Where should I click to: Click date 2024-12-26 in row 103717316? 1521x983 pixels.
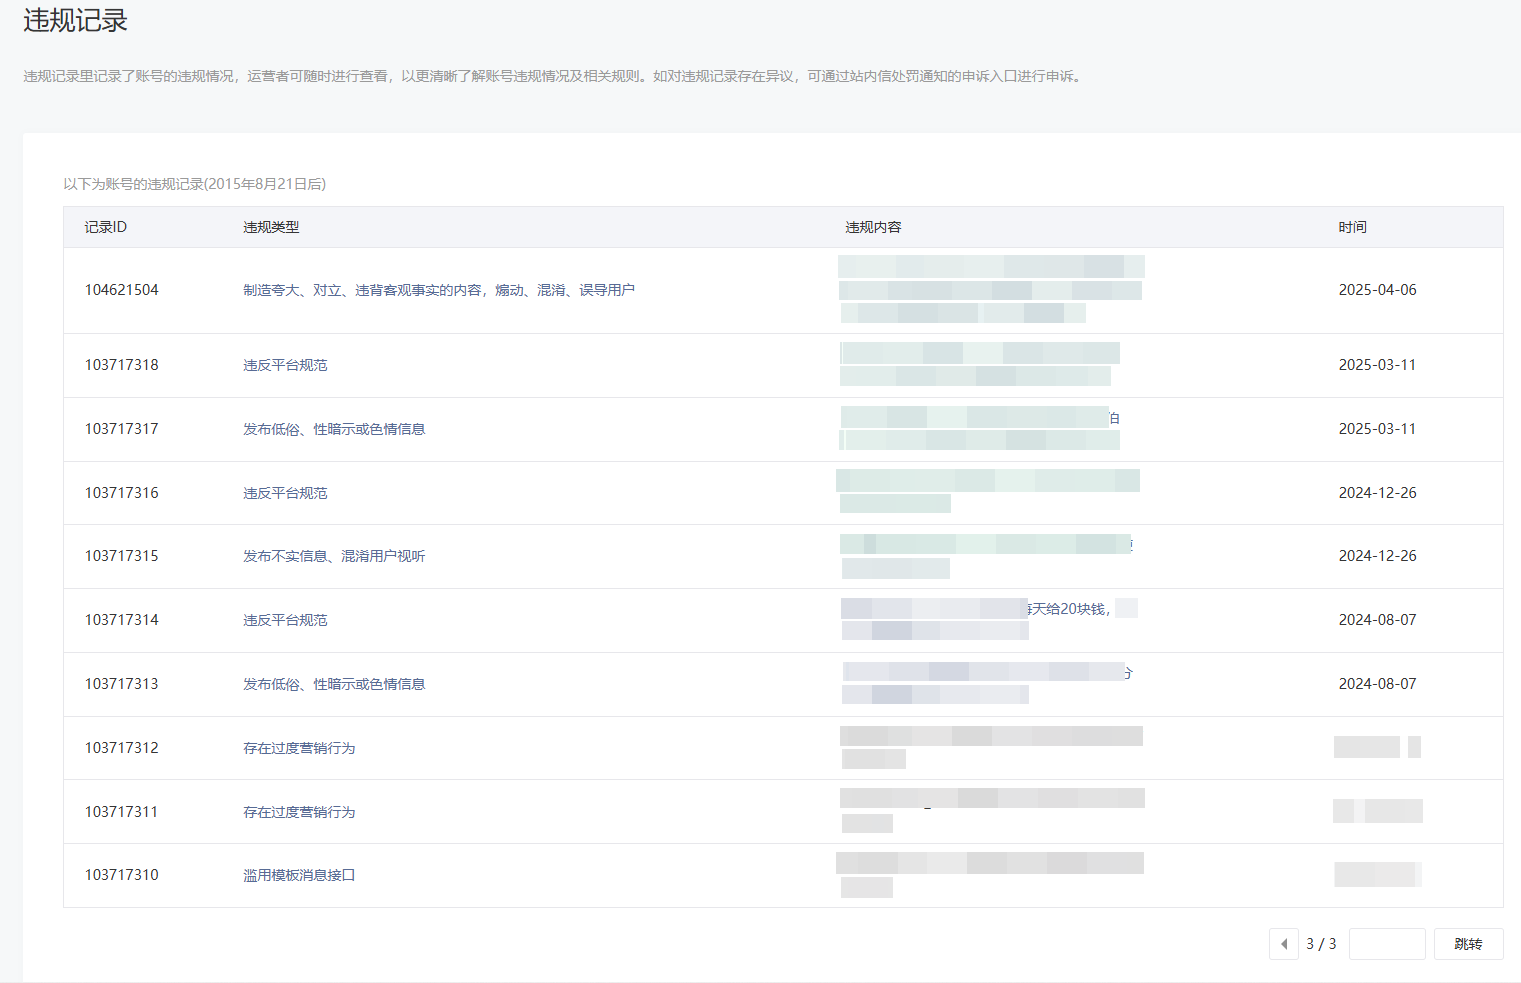pos(1377,493)
